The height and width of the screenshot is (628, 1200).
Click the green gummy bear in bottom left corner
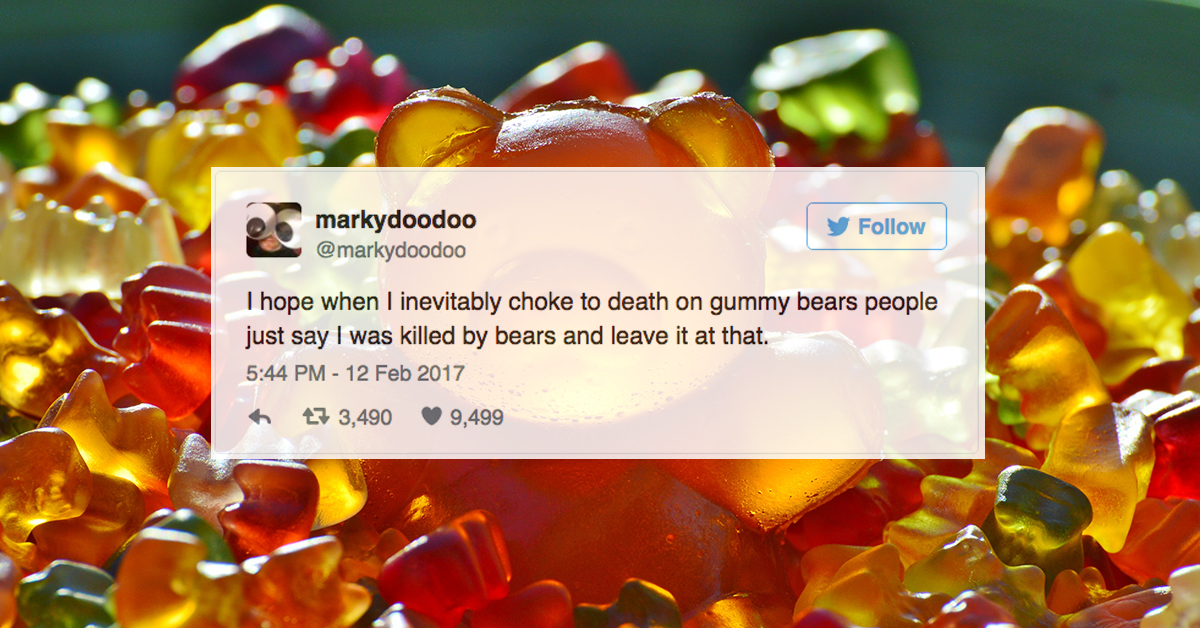65,593
